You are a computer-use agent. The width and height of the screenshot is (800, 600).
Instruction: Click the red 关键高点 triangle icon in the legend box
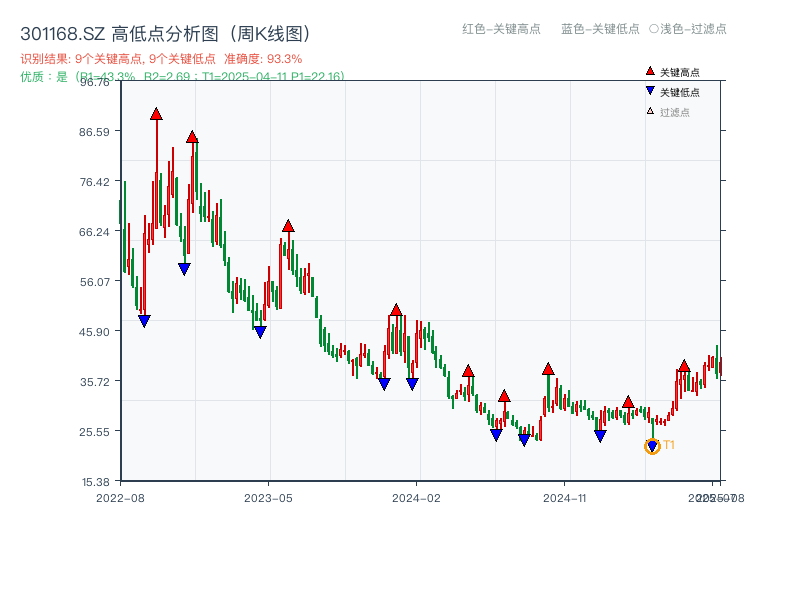pos(650,71)
